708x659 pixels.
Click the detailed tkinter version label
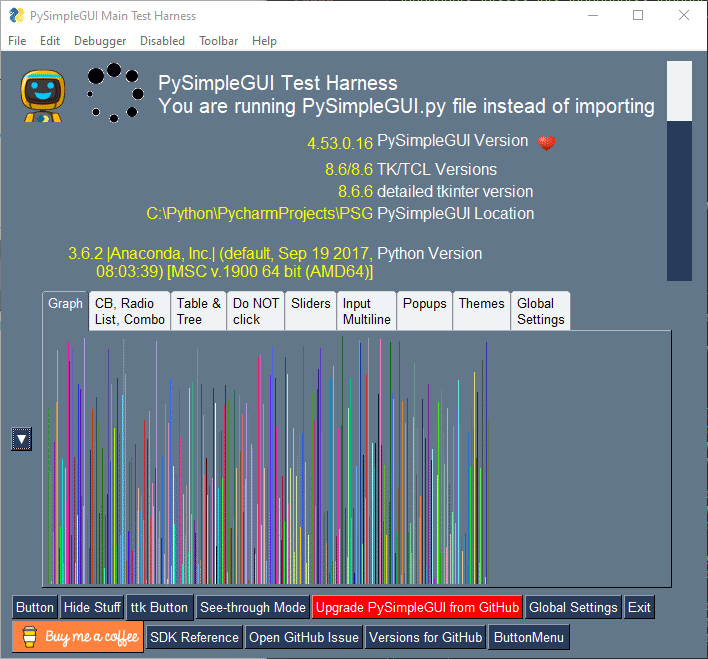click(455, 192)
